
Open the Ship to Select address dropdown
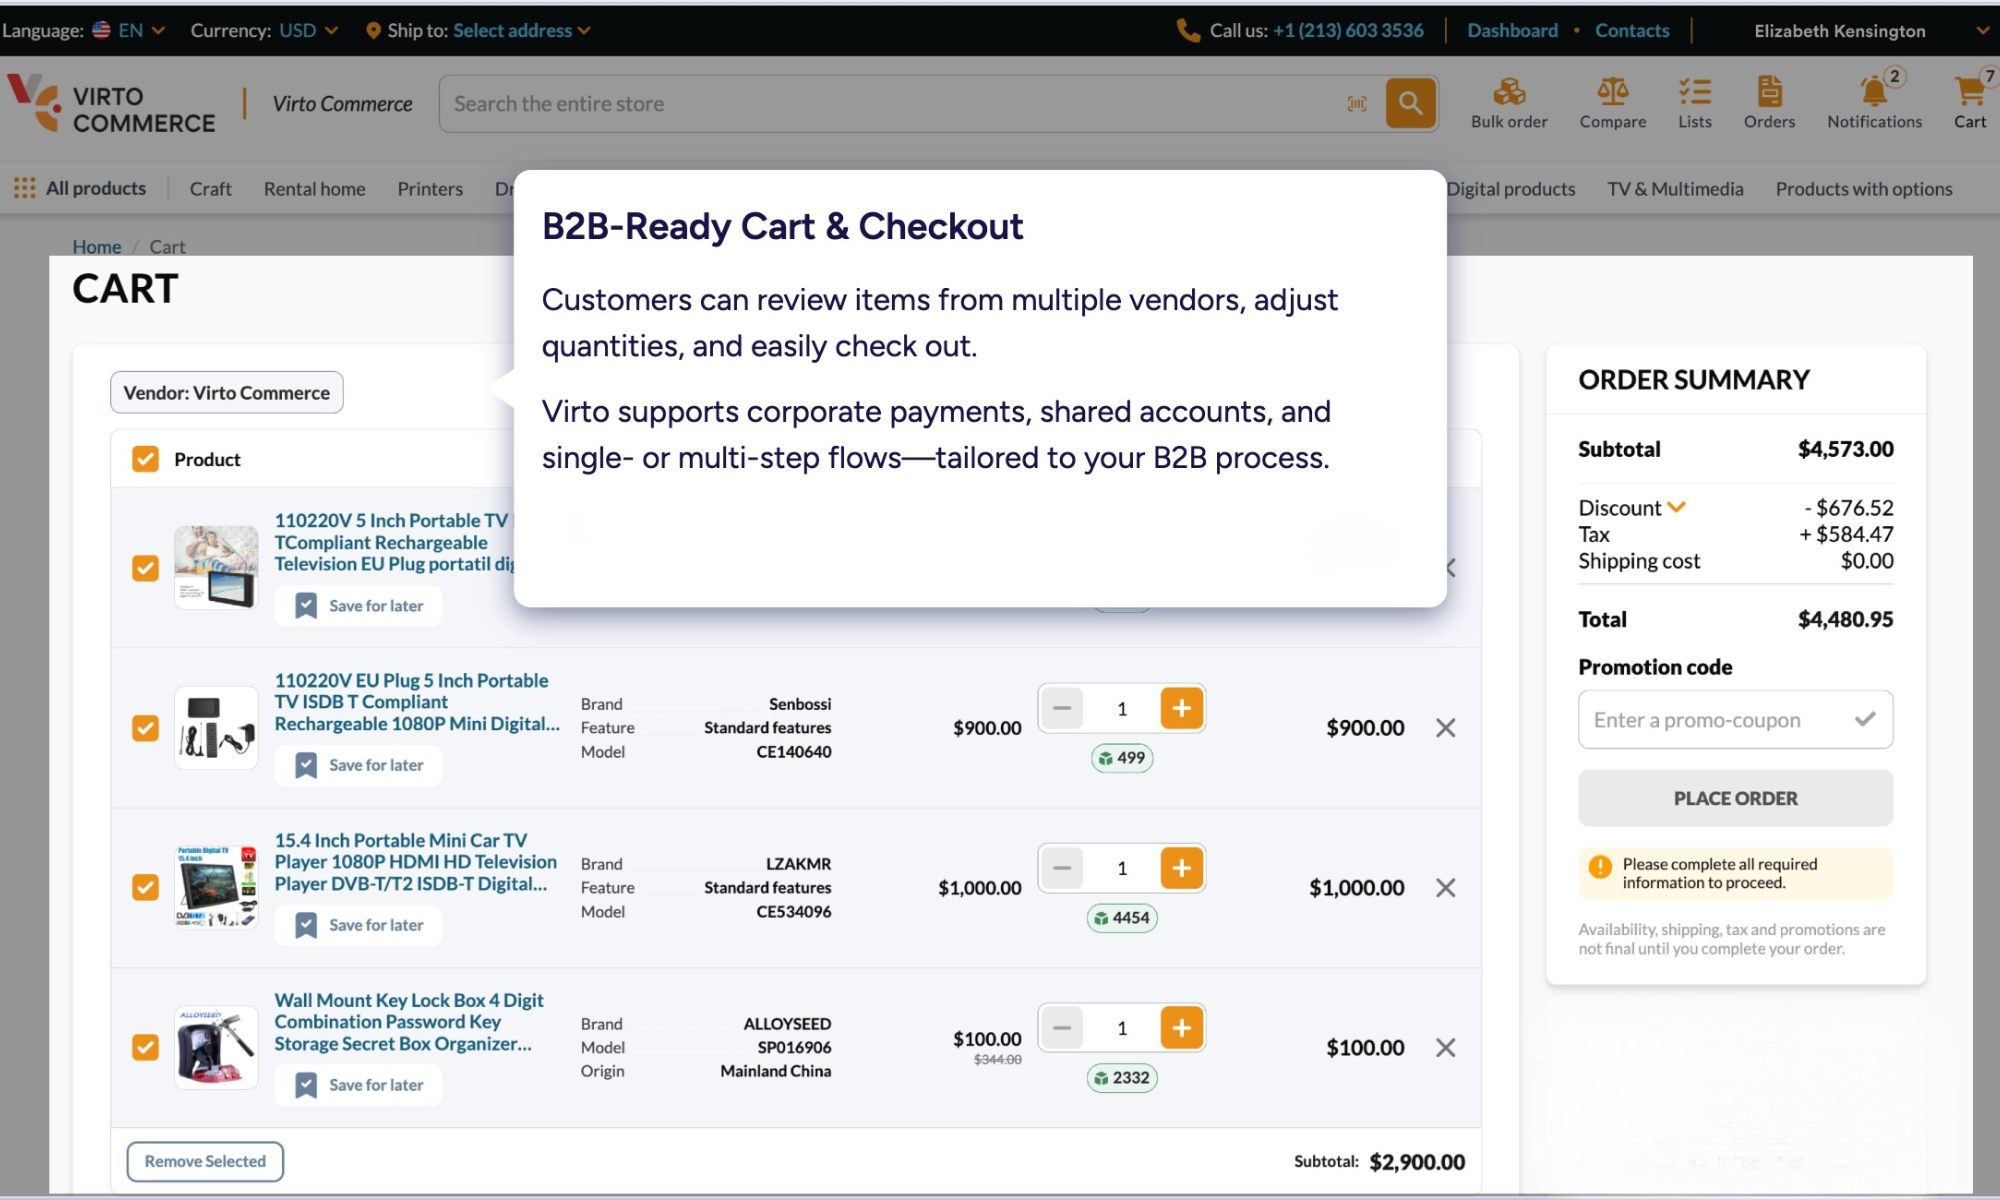[x=520, y=31]
